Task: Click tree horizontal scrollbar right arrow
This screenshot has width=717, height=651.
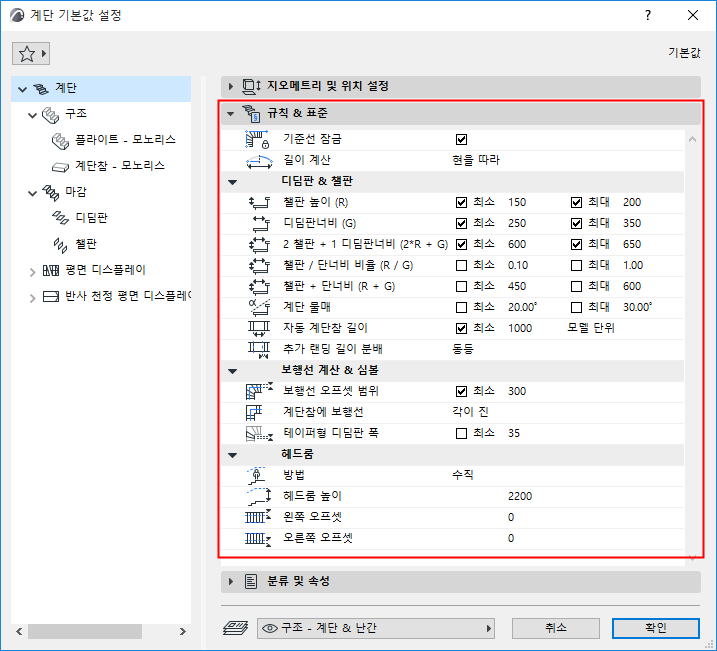Action: click(x=182, y=632)
